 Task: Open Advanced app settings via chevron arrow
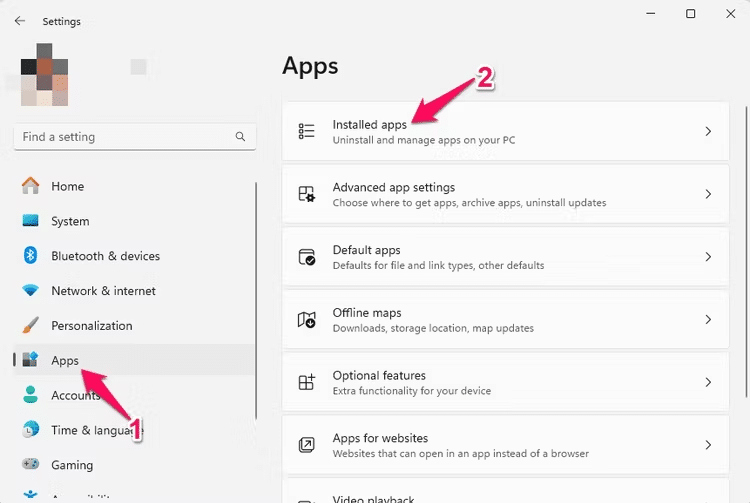tap(708, 194)
